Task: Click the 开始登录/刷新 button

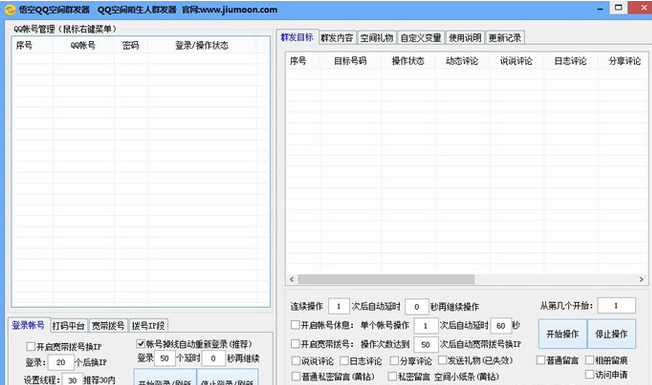Action: [165, 378]
